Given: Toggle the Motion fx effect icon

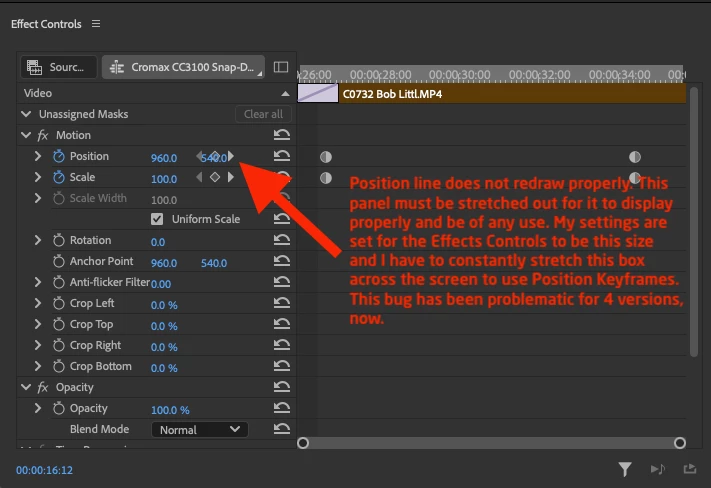Looking at the screenshot, I should pyautogui.click(x=43, y=135).
